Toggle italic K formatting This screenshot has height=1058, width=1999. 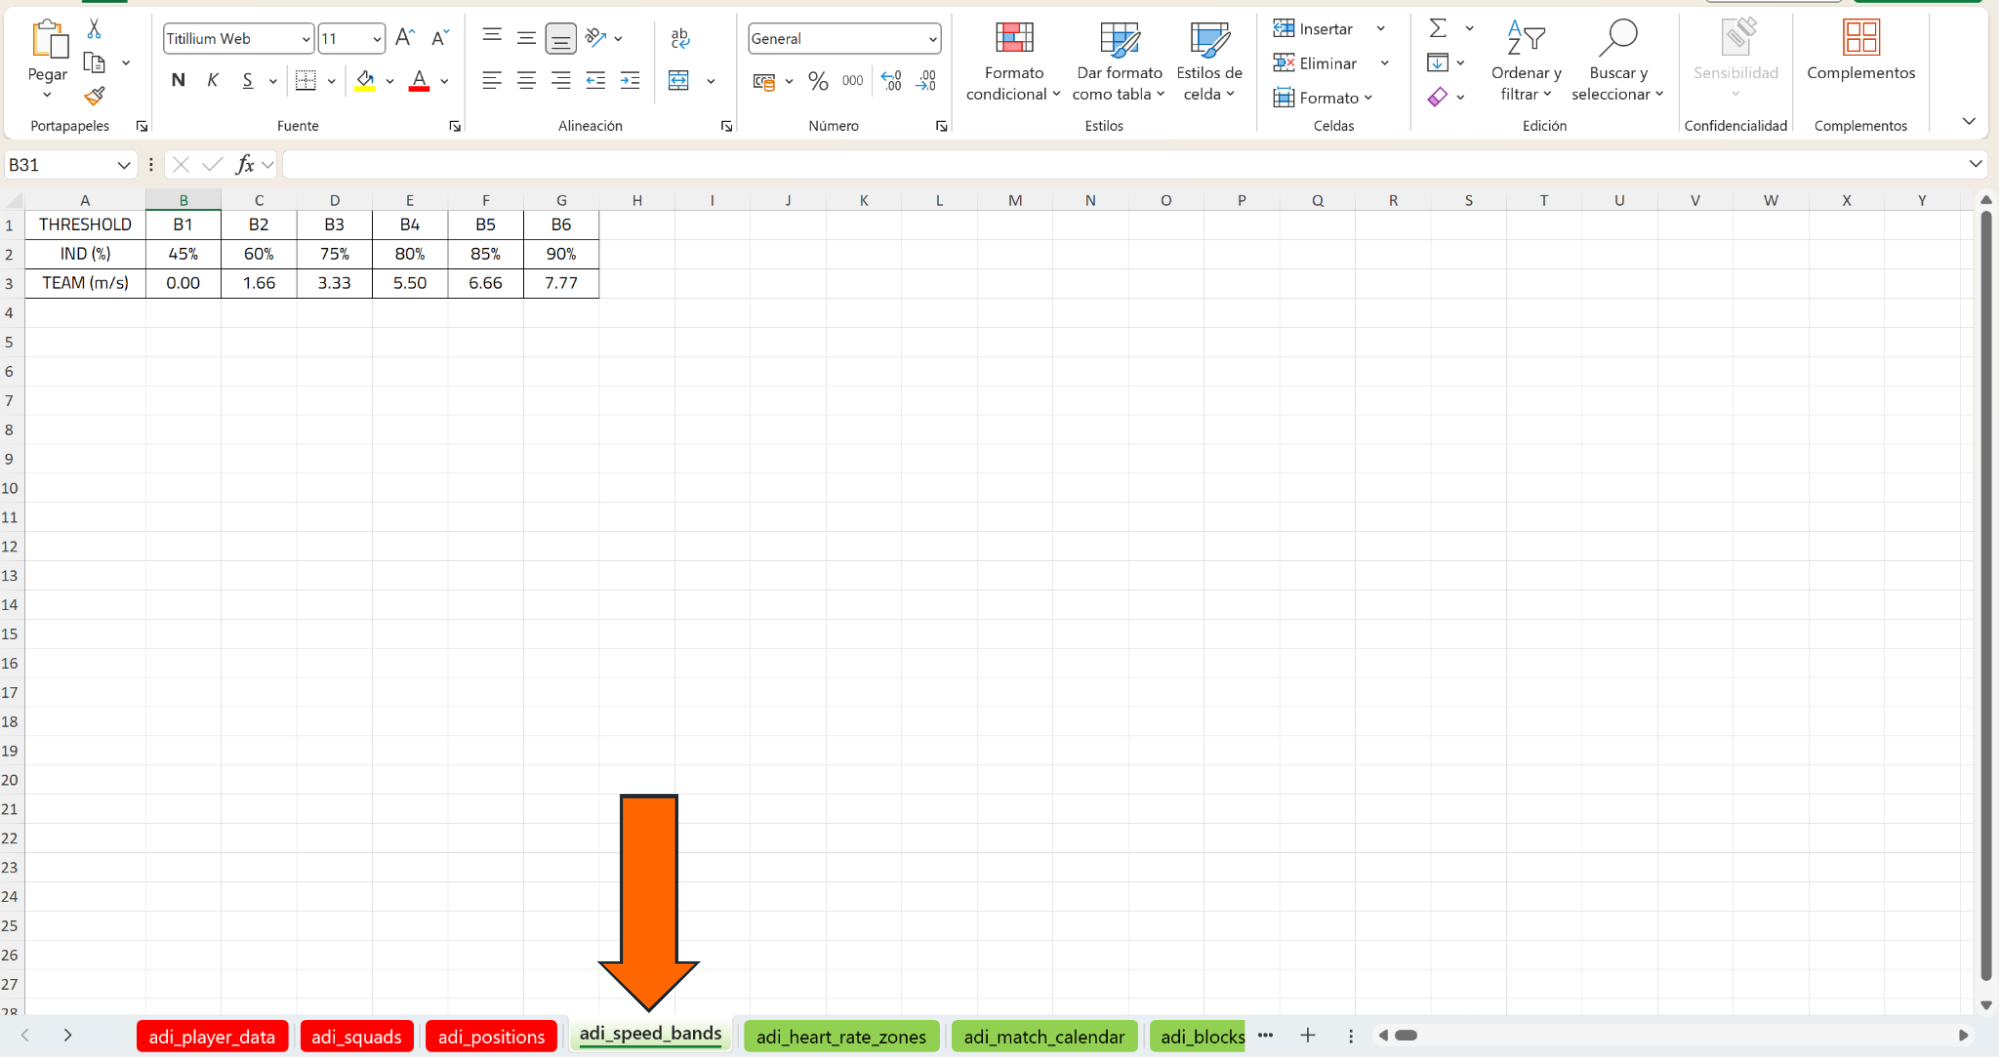pyautogui.click(x=213, y=81)
